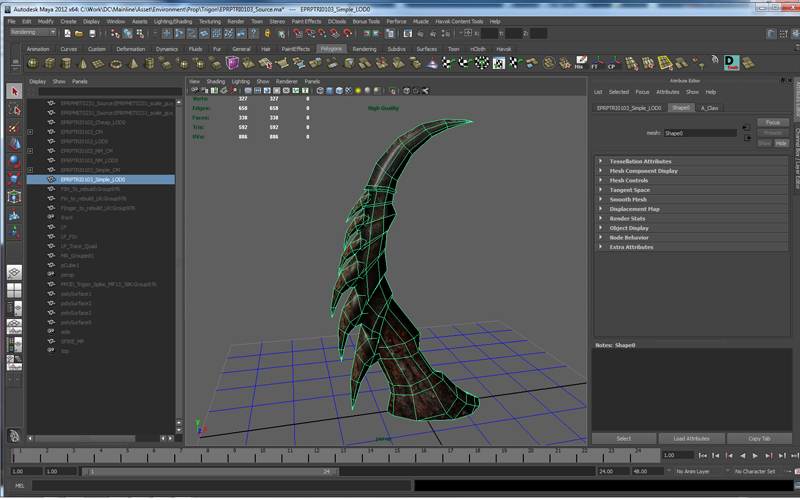Open the Rendering menu set dropdown
800x500 pixels.
click(x=33, y=32)
